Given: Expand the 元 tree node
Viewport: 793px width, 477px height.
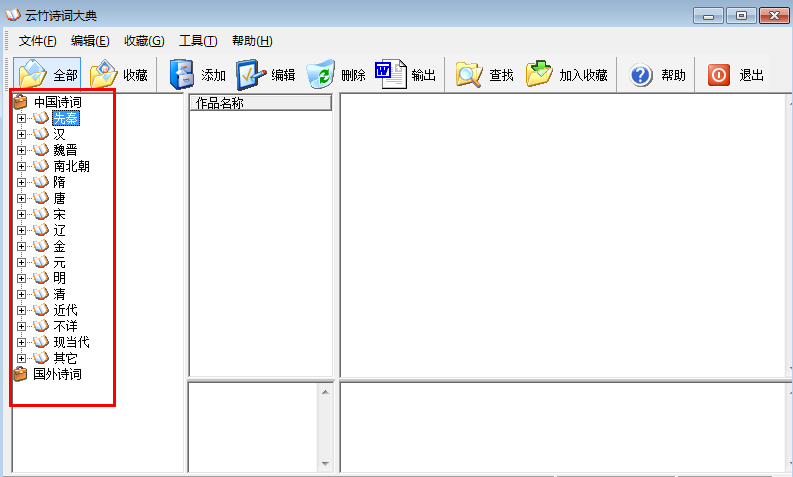Looking at the screenshot, I should (21, 263).
